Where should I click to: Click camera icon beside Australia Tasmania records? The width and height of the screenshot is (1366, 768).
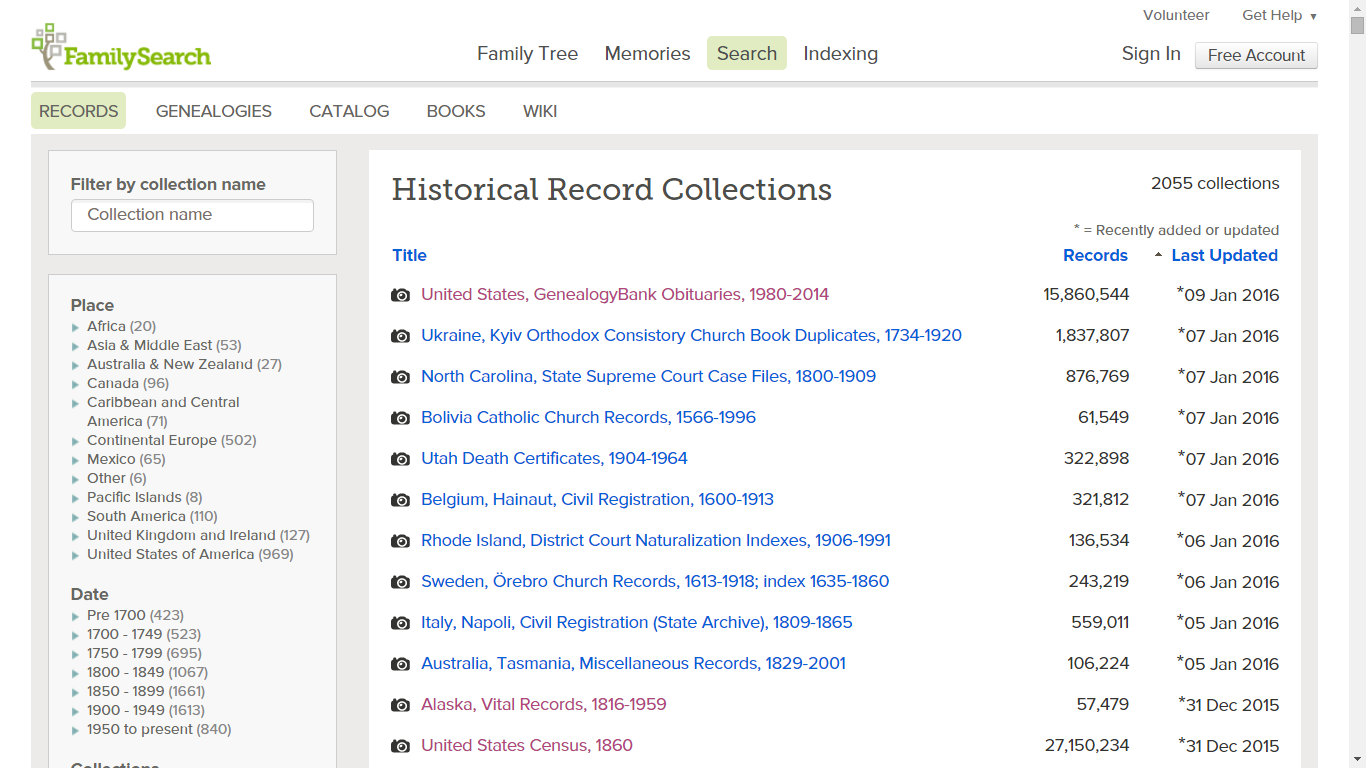400,664
